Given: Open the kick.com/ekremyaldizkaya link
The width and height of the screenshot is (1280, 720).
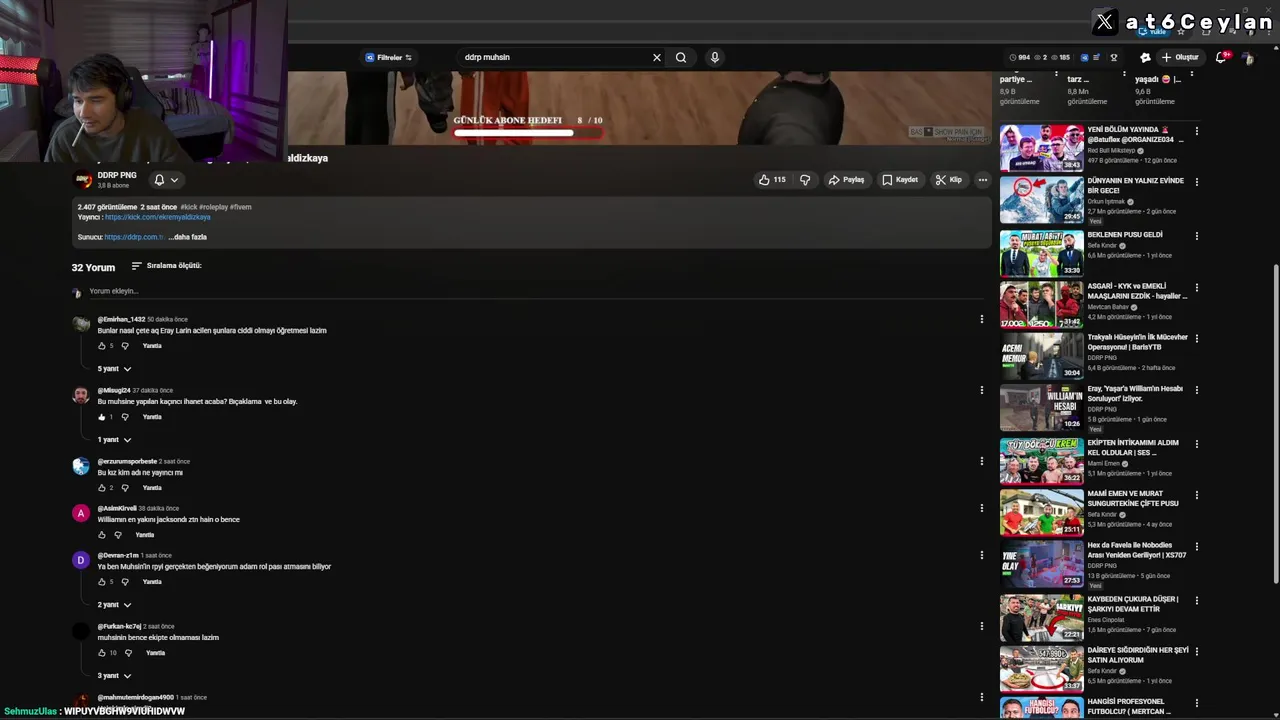Looking at the screenshot, I should point(158,217).
